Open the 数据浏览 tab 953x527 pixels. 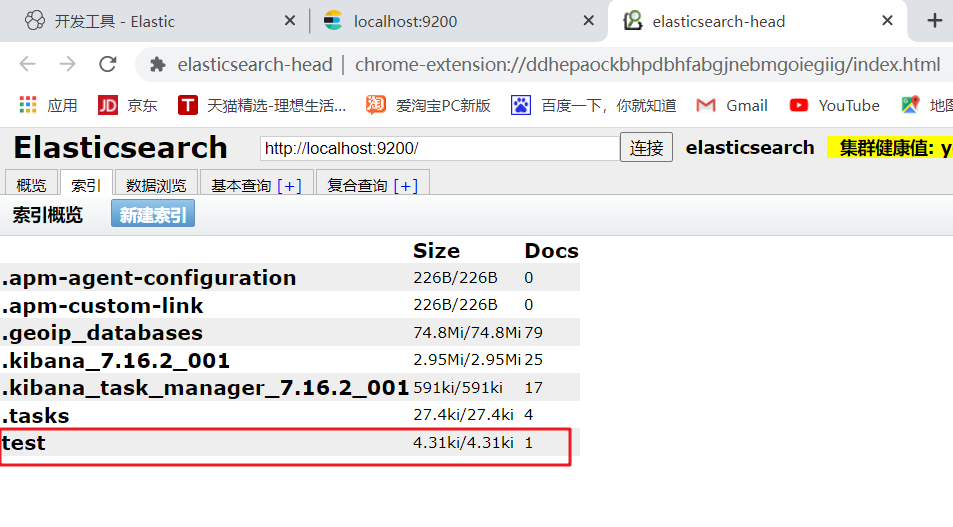[156, 185]
